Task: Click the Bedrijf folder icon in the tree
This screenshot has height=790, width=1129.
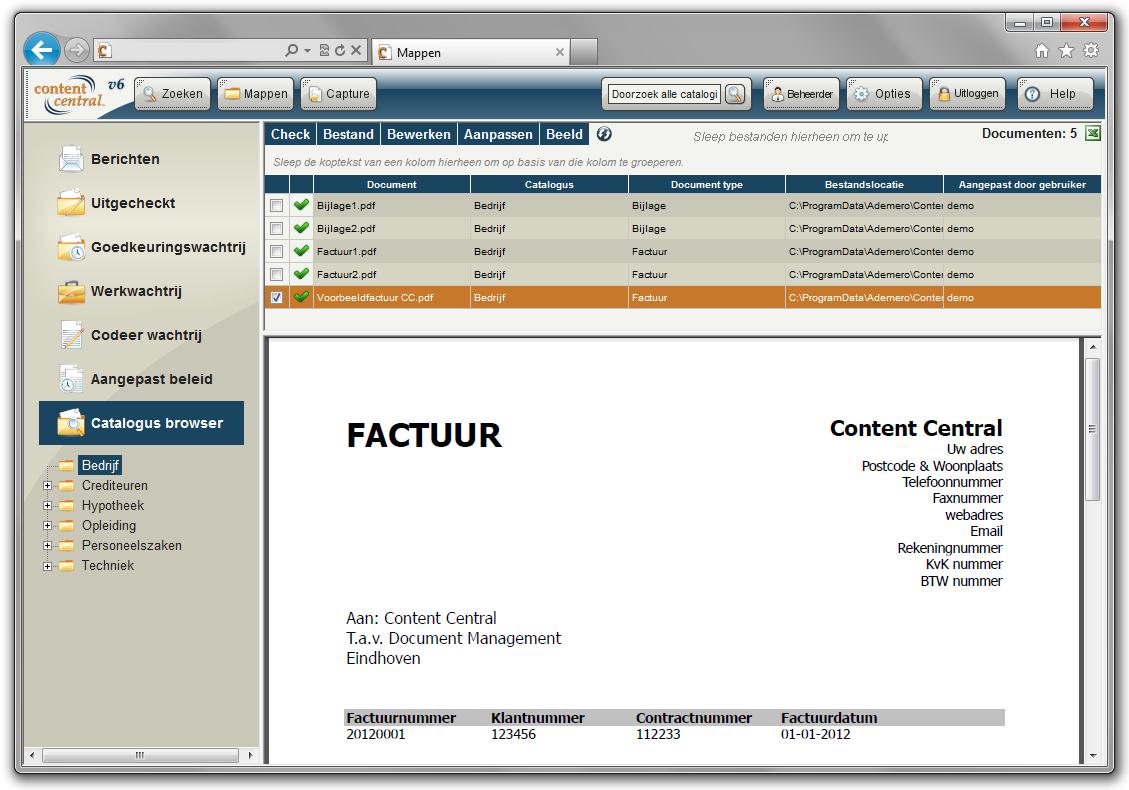Action: (66, 465)
